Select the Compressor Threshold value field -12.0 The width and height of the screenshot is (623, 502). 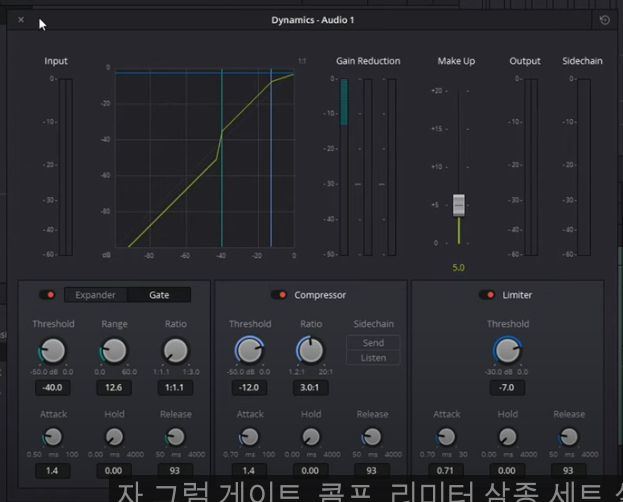click(249, 388)
